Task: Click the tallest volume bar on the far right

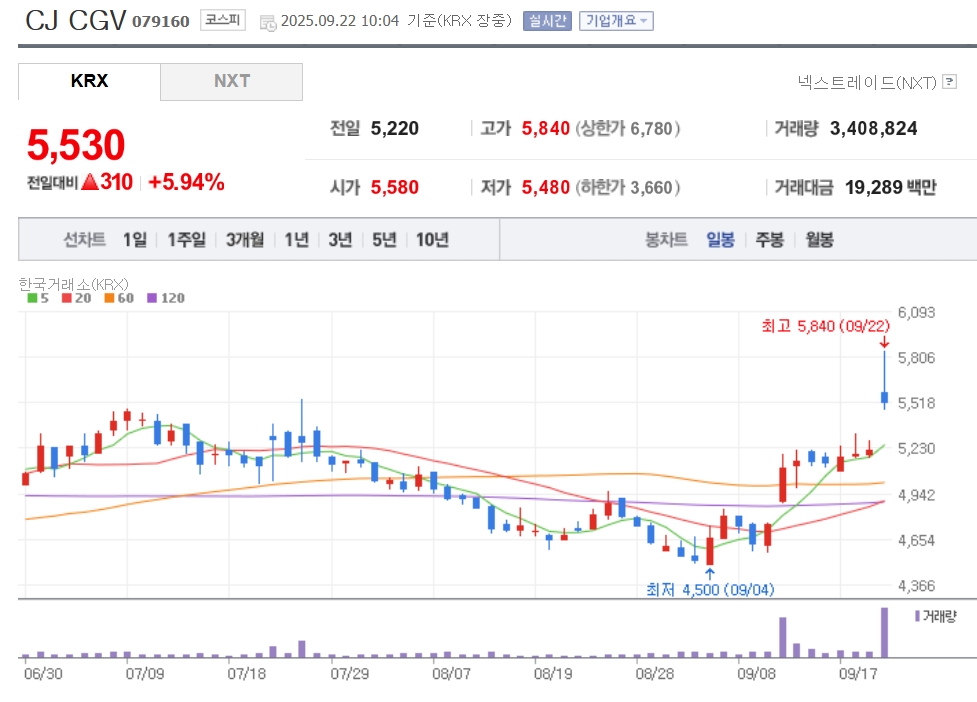Action: coord(884,632)
